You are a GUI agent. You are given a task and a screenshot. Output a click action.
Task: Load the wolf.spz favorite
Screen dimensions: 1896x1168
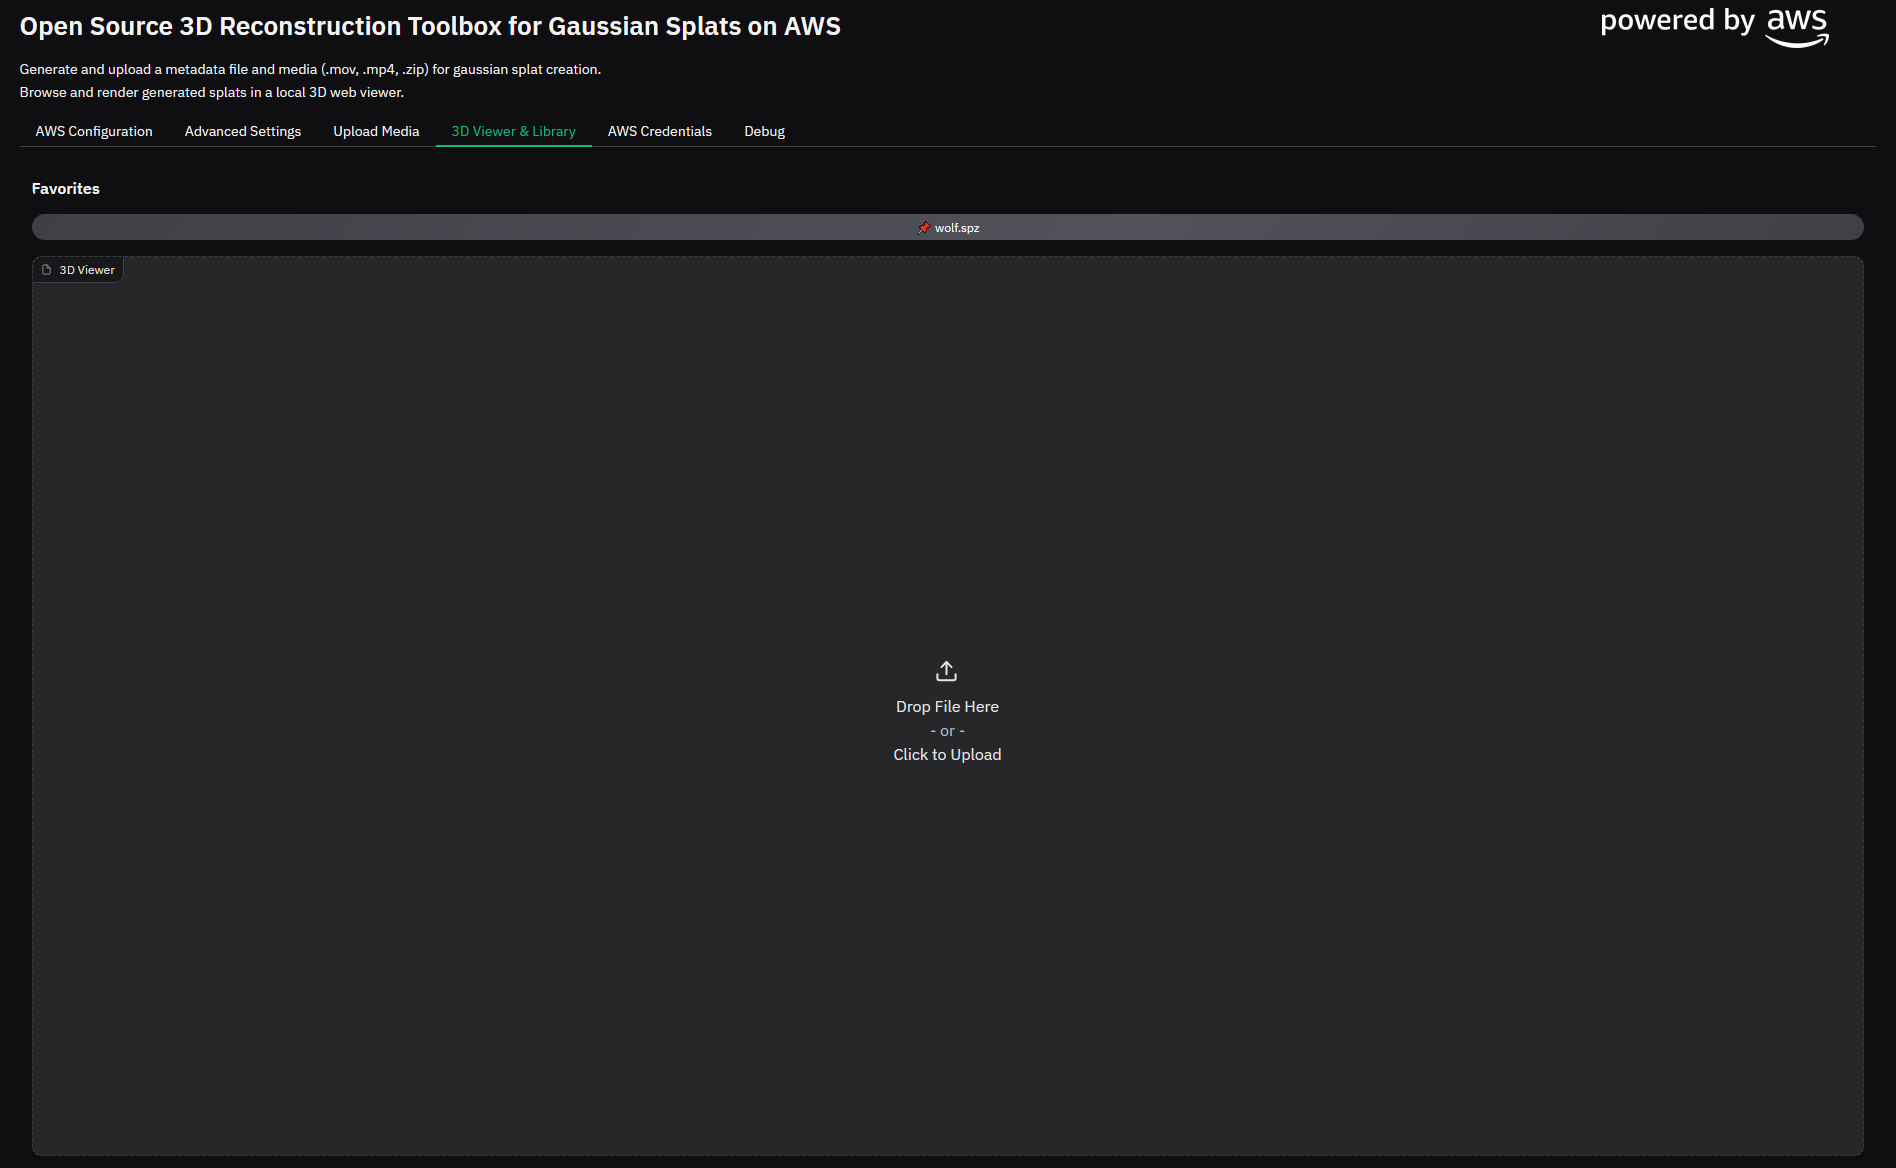[947, 227]
